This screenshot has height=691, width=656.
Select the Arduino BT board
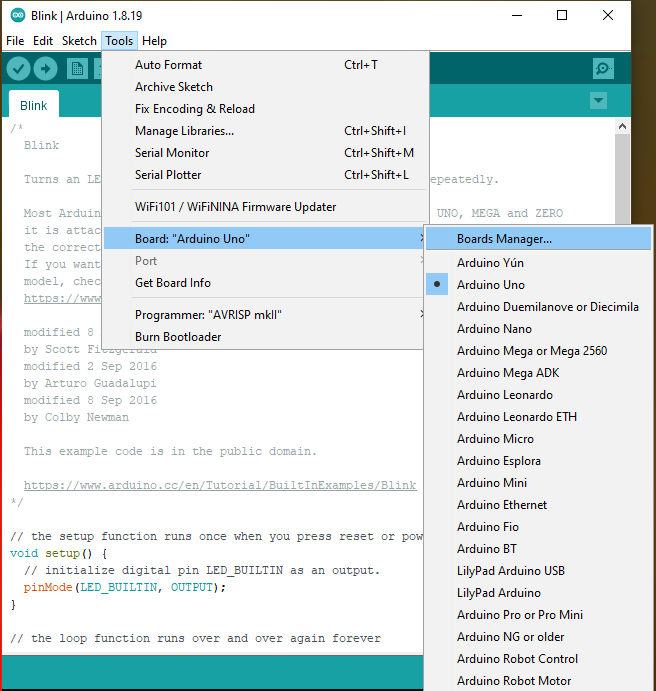538,549
